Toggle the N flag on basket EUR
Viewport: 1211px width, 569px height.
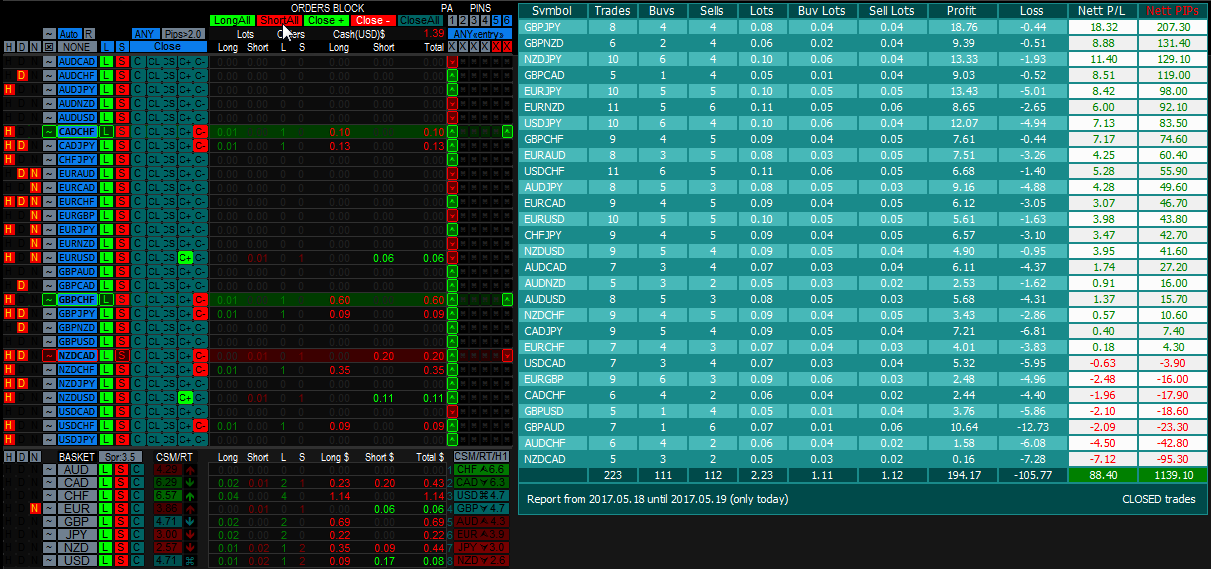click(35, 509)
